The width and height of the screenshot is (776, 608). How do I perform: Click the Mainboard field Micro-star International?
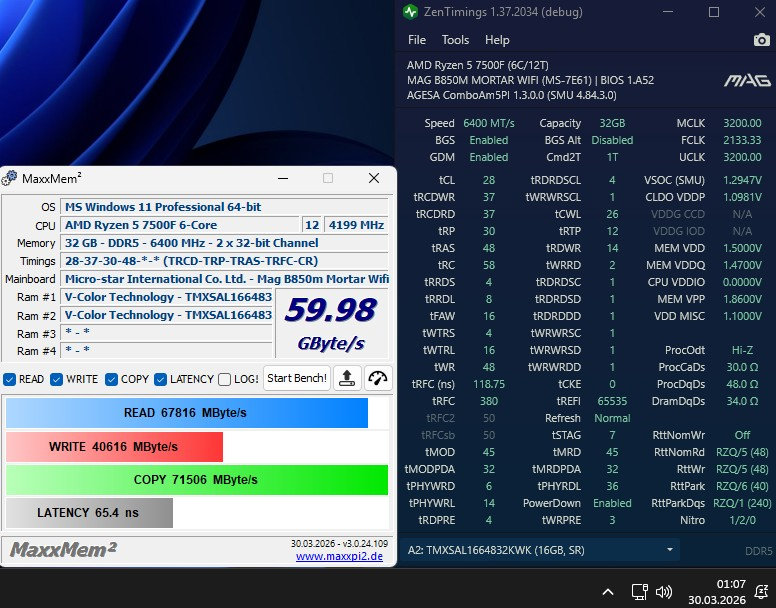point(224,279)
